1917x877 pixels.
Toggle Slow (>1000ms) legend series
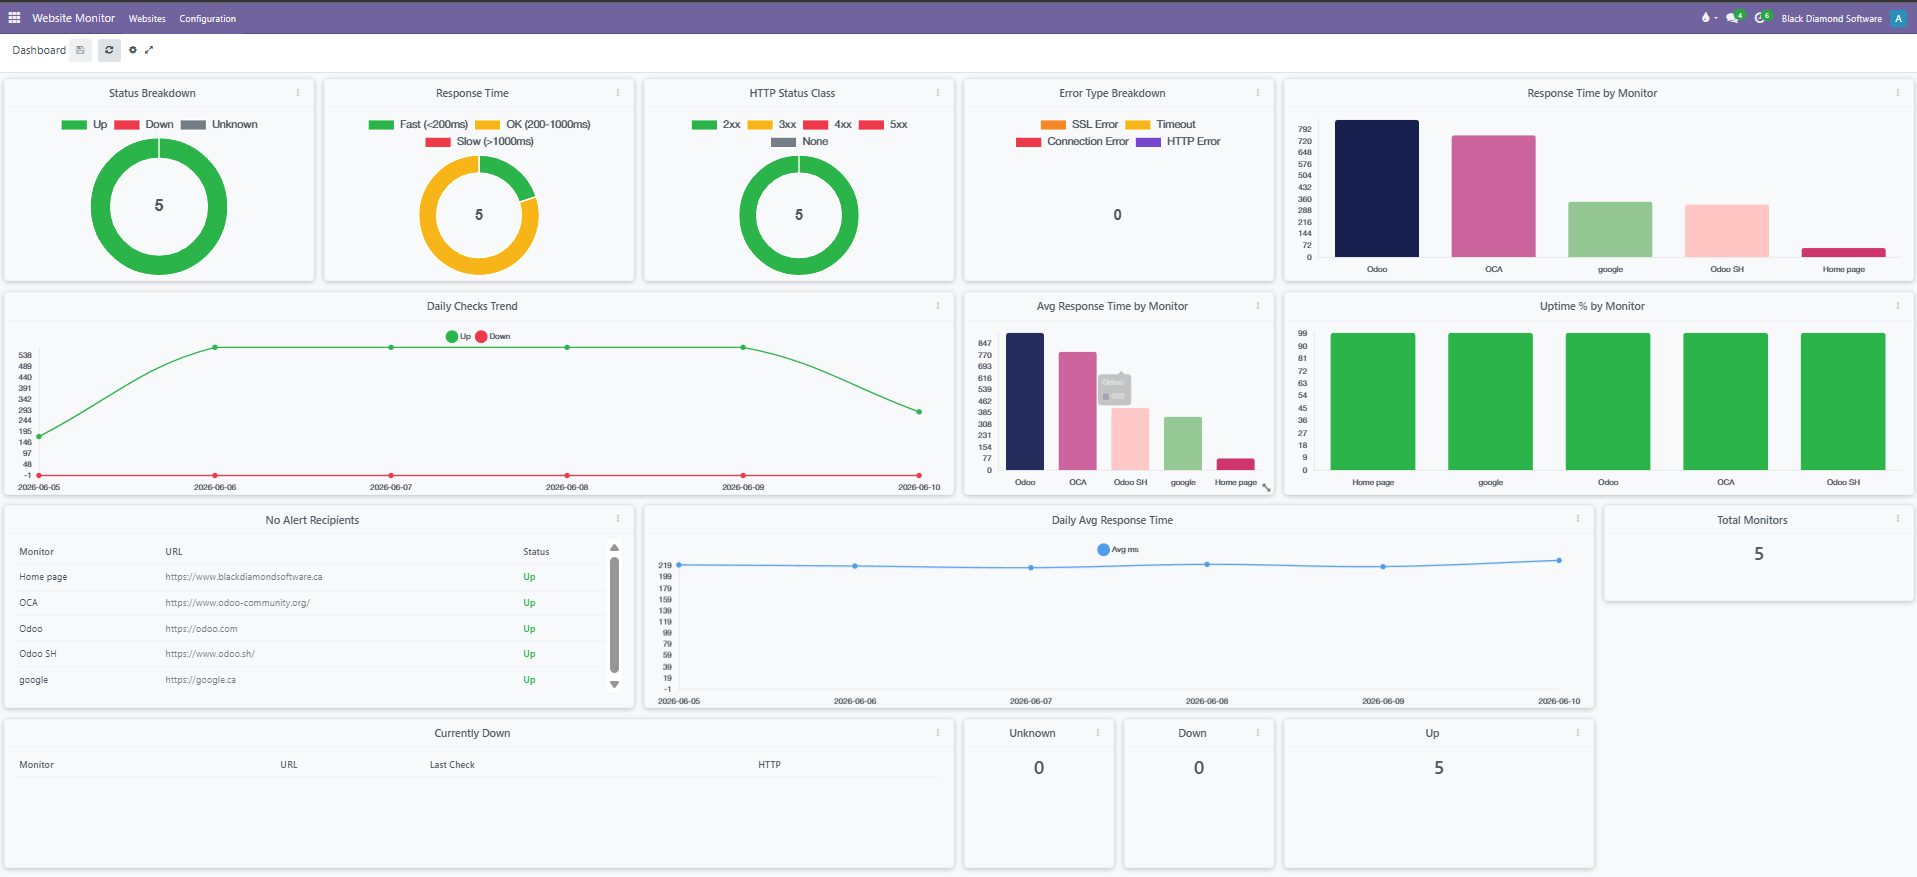pyautogui.click(x=480, y=142)
